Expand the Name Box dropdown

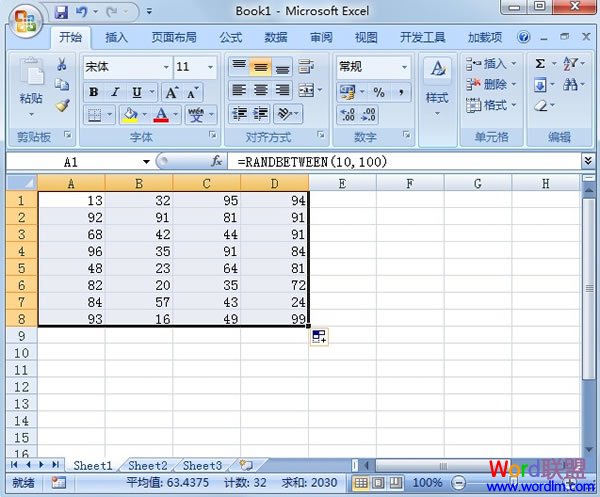(146, 162)
